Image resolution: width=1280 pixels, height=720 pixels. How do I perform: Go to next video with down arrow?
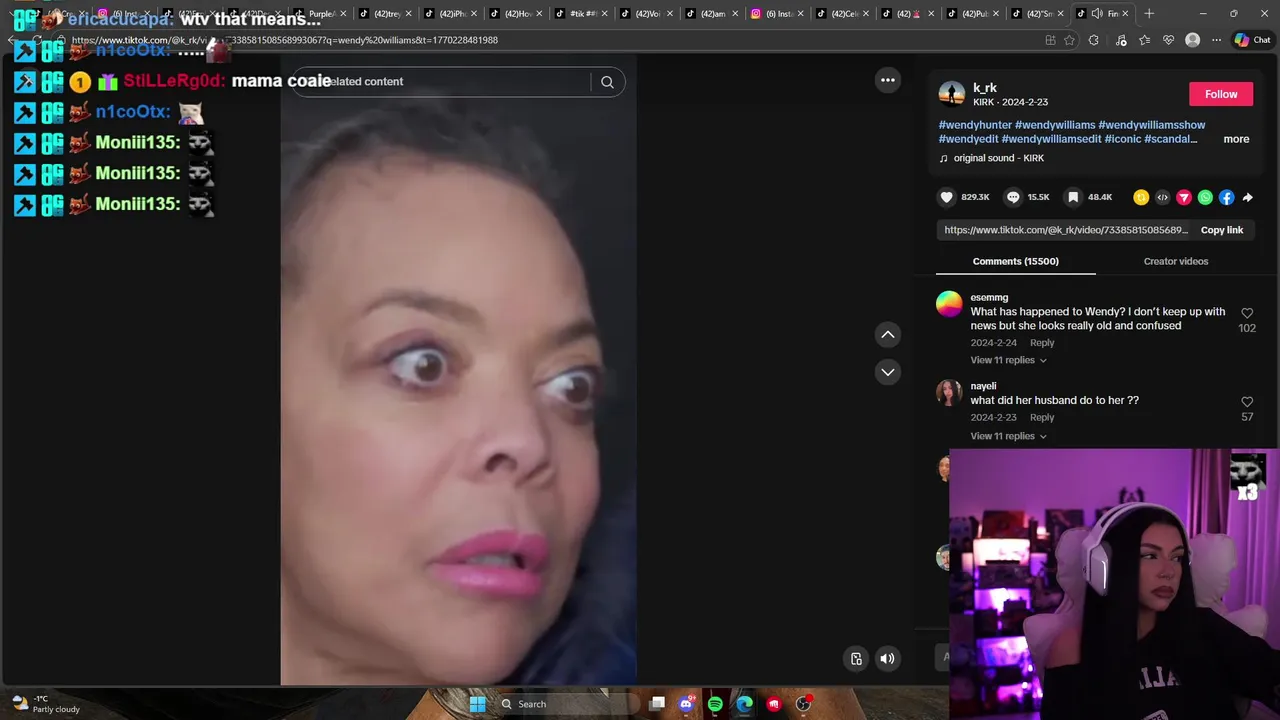pyautogui.click(x=888, y=372)
